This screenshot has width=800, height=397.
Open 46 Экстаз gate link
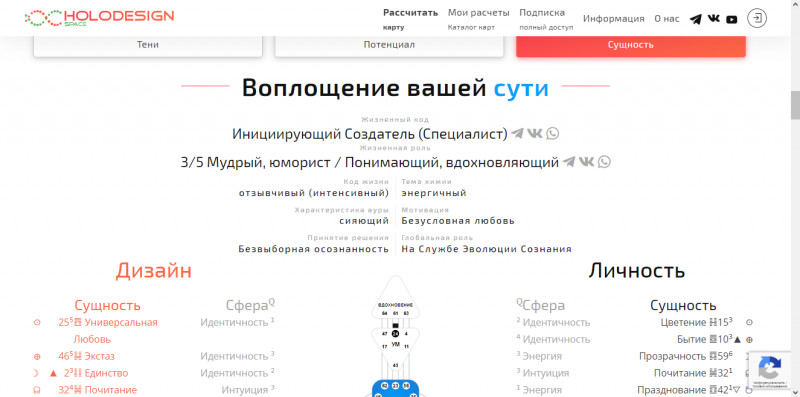pyautogui.click(x=87, y=356)
